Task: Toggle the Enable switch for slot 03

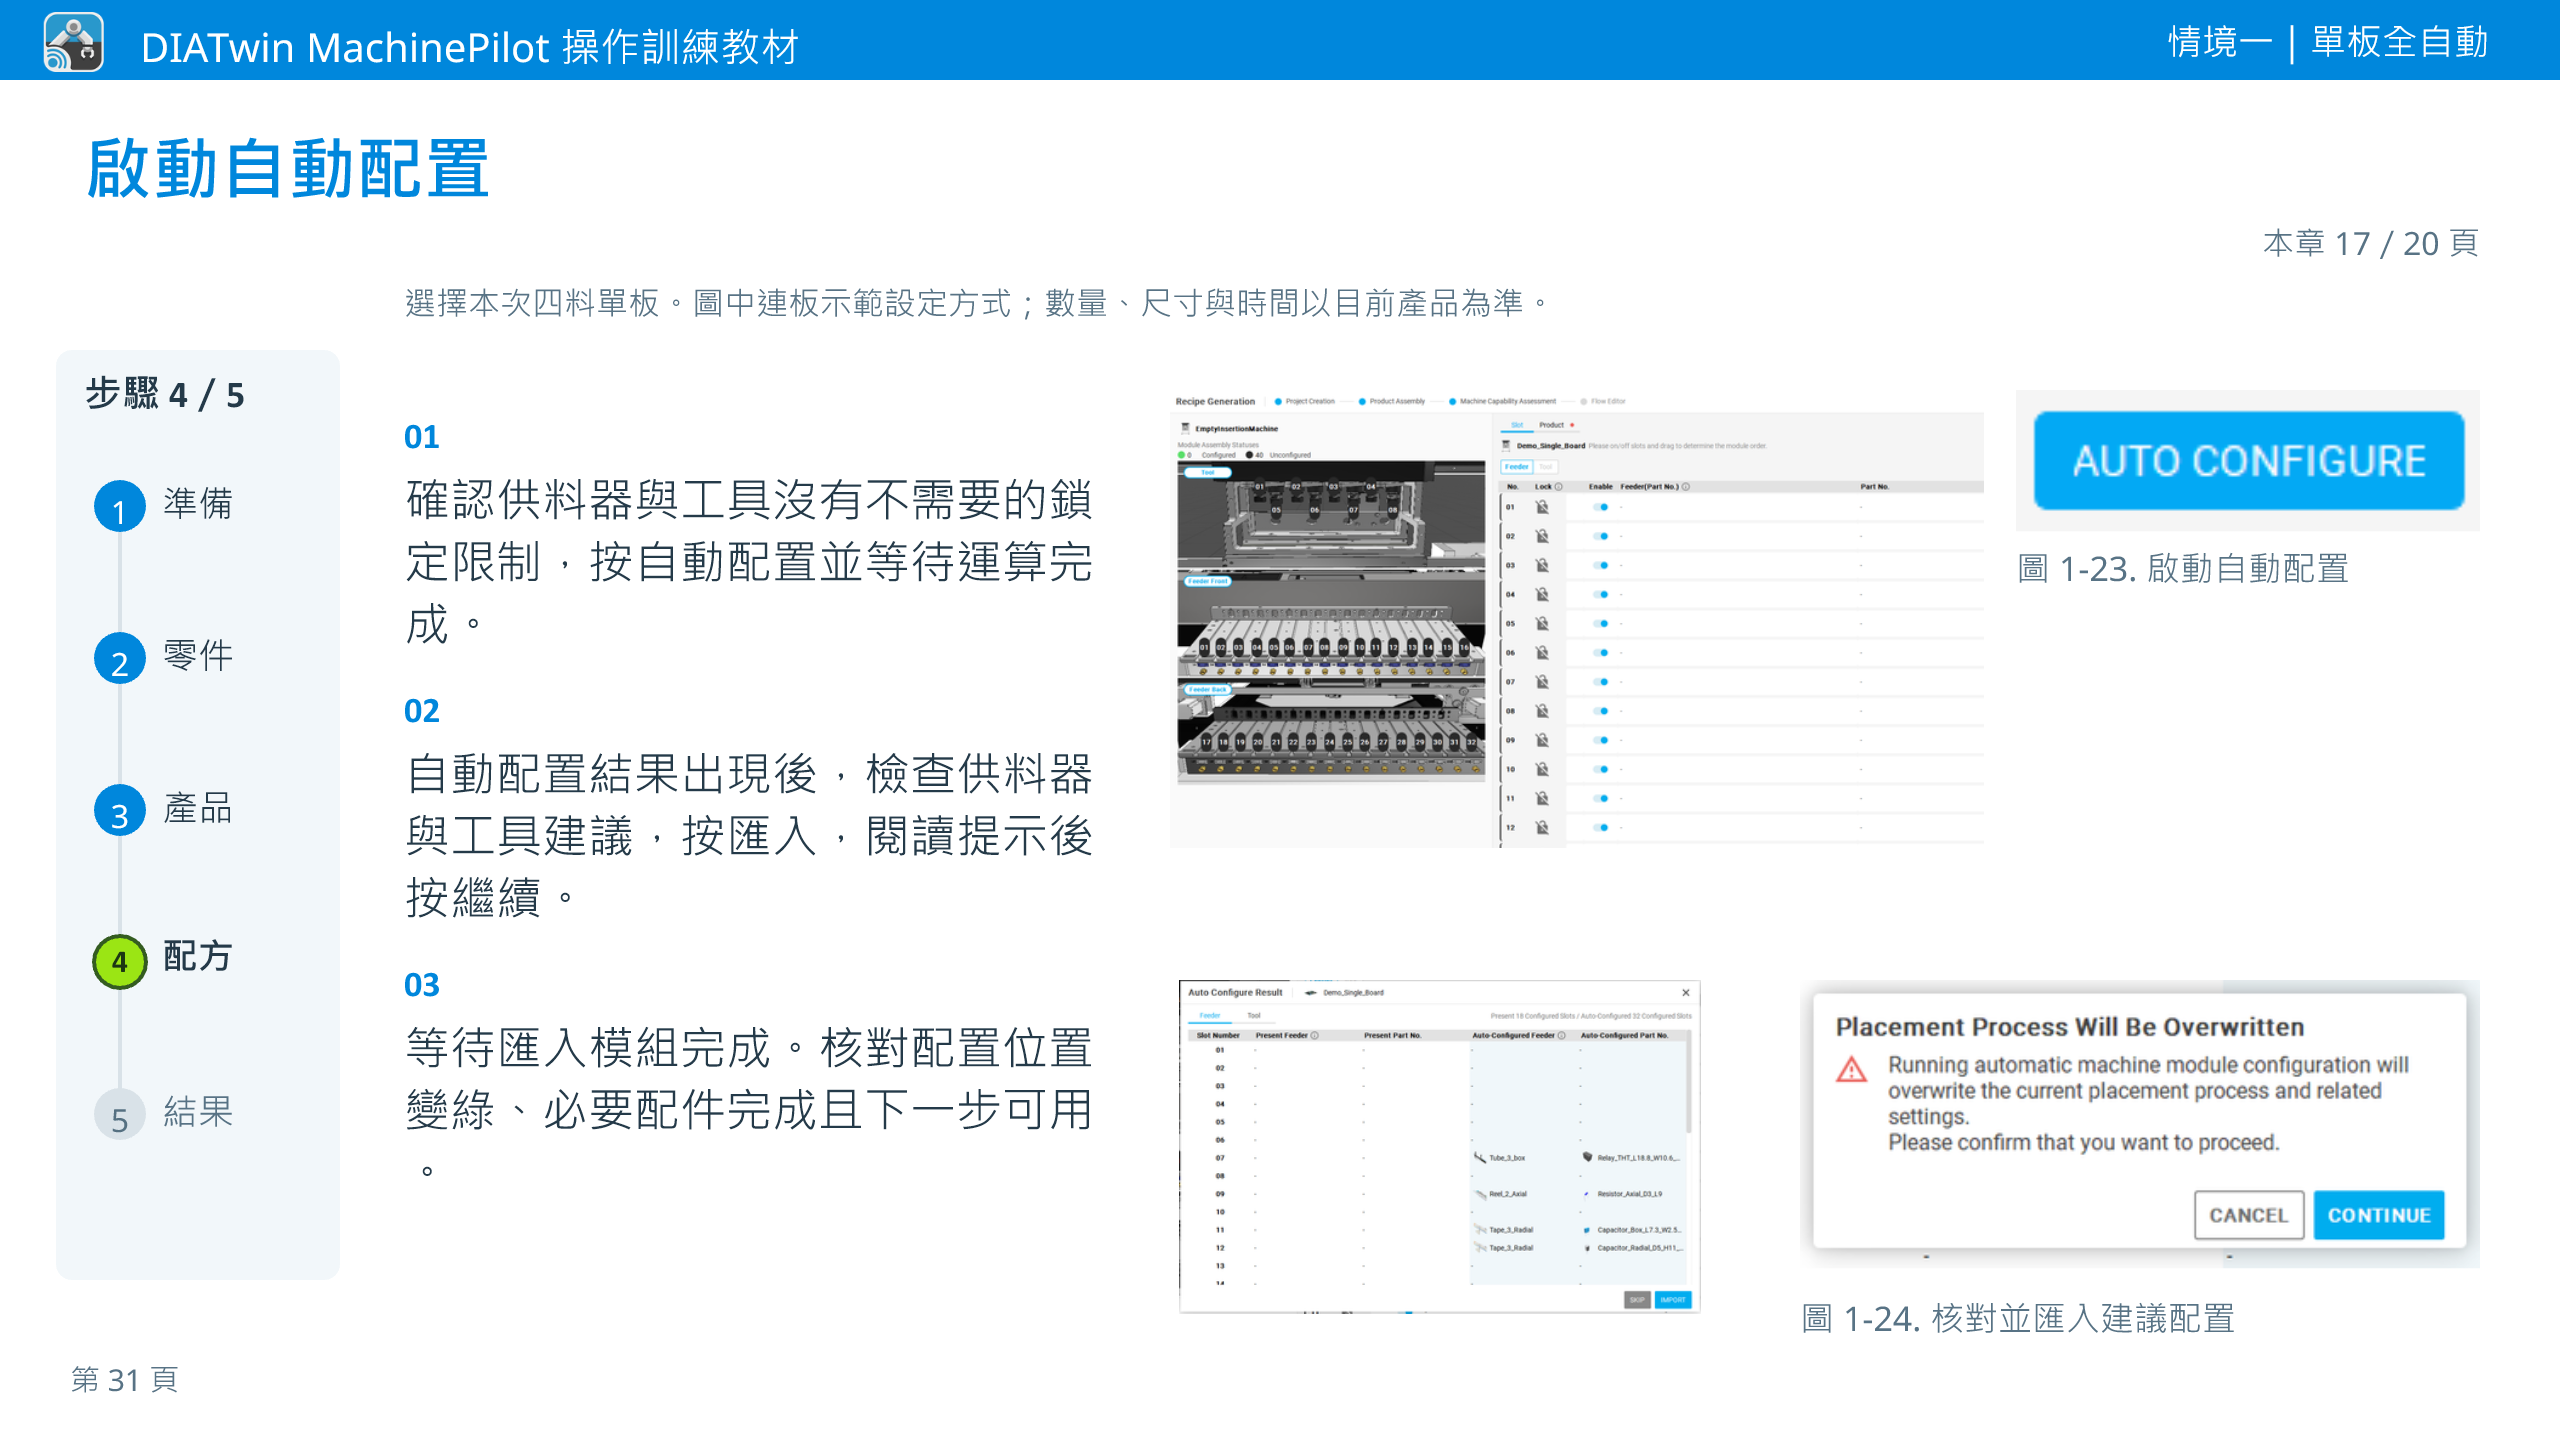Action: coord(1602,565)
